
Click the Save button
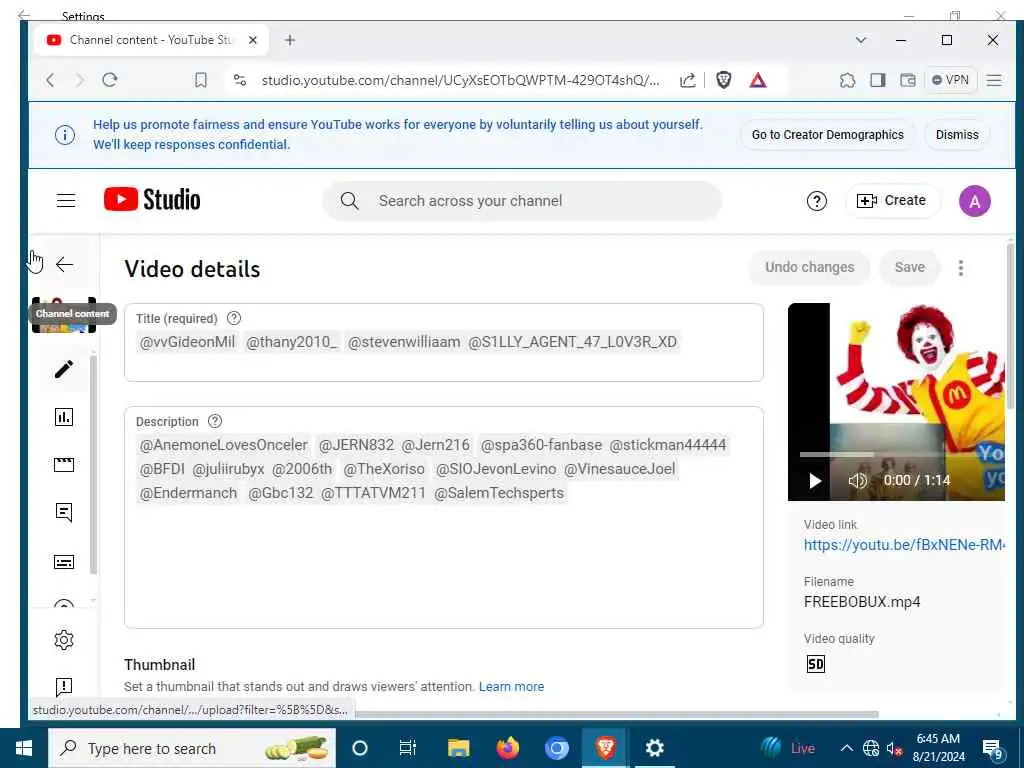coord(909,267)
